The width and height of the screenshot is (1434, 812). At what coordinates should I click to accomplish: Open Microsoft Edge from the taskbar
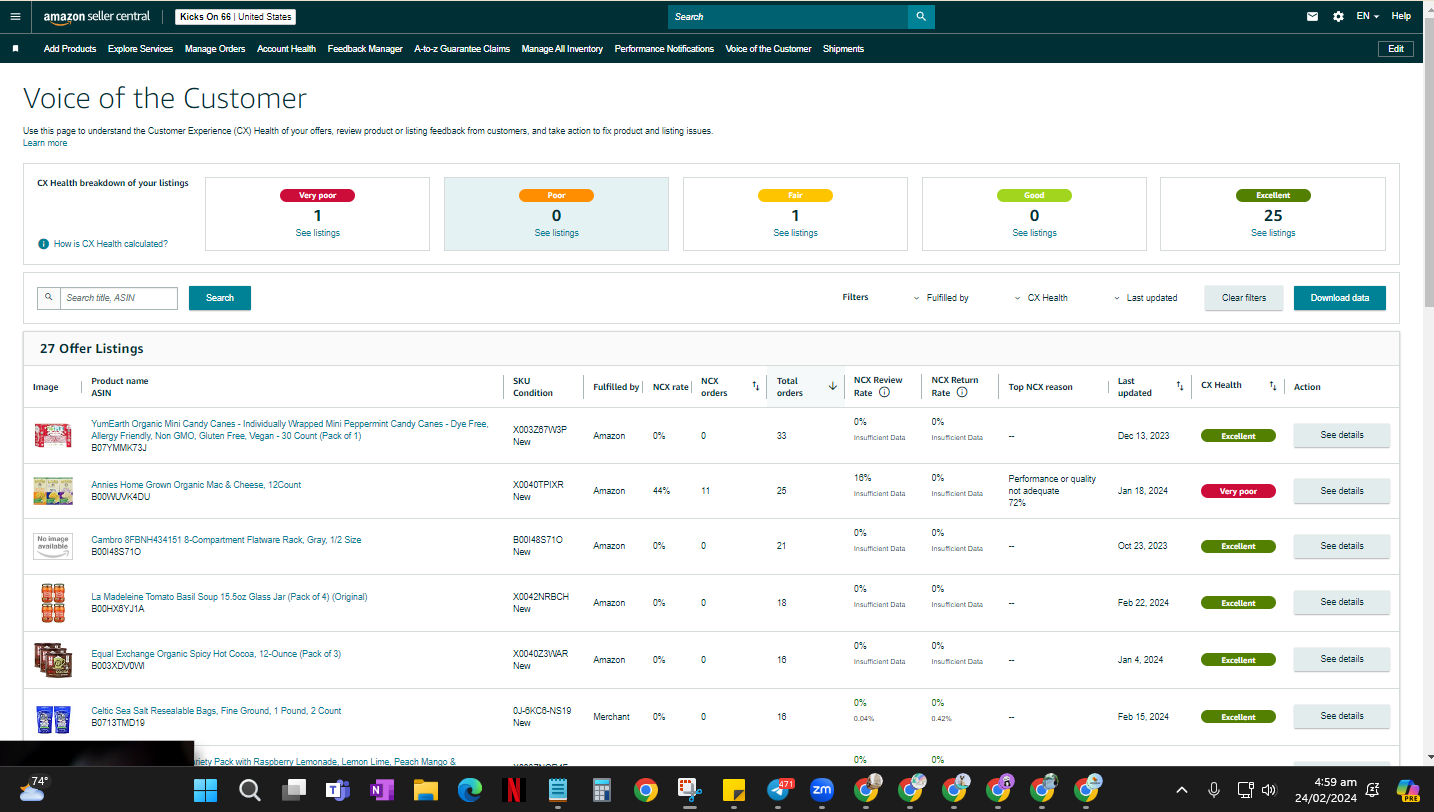[x=470, y=790]
